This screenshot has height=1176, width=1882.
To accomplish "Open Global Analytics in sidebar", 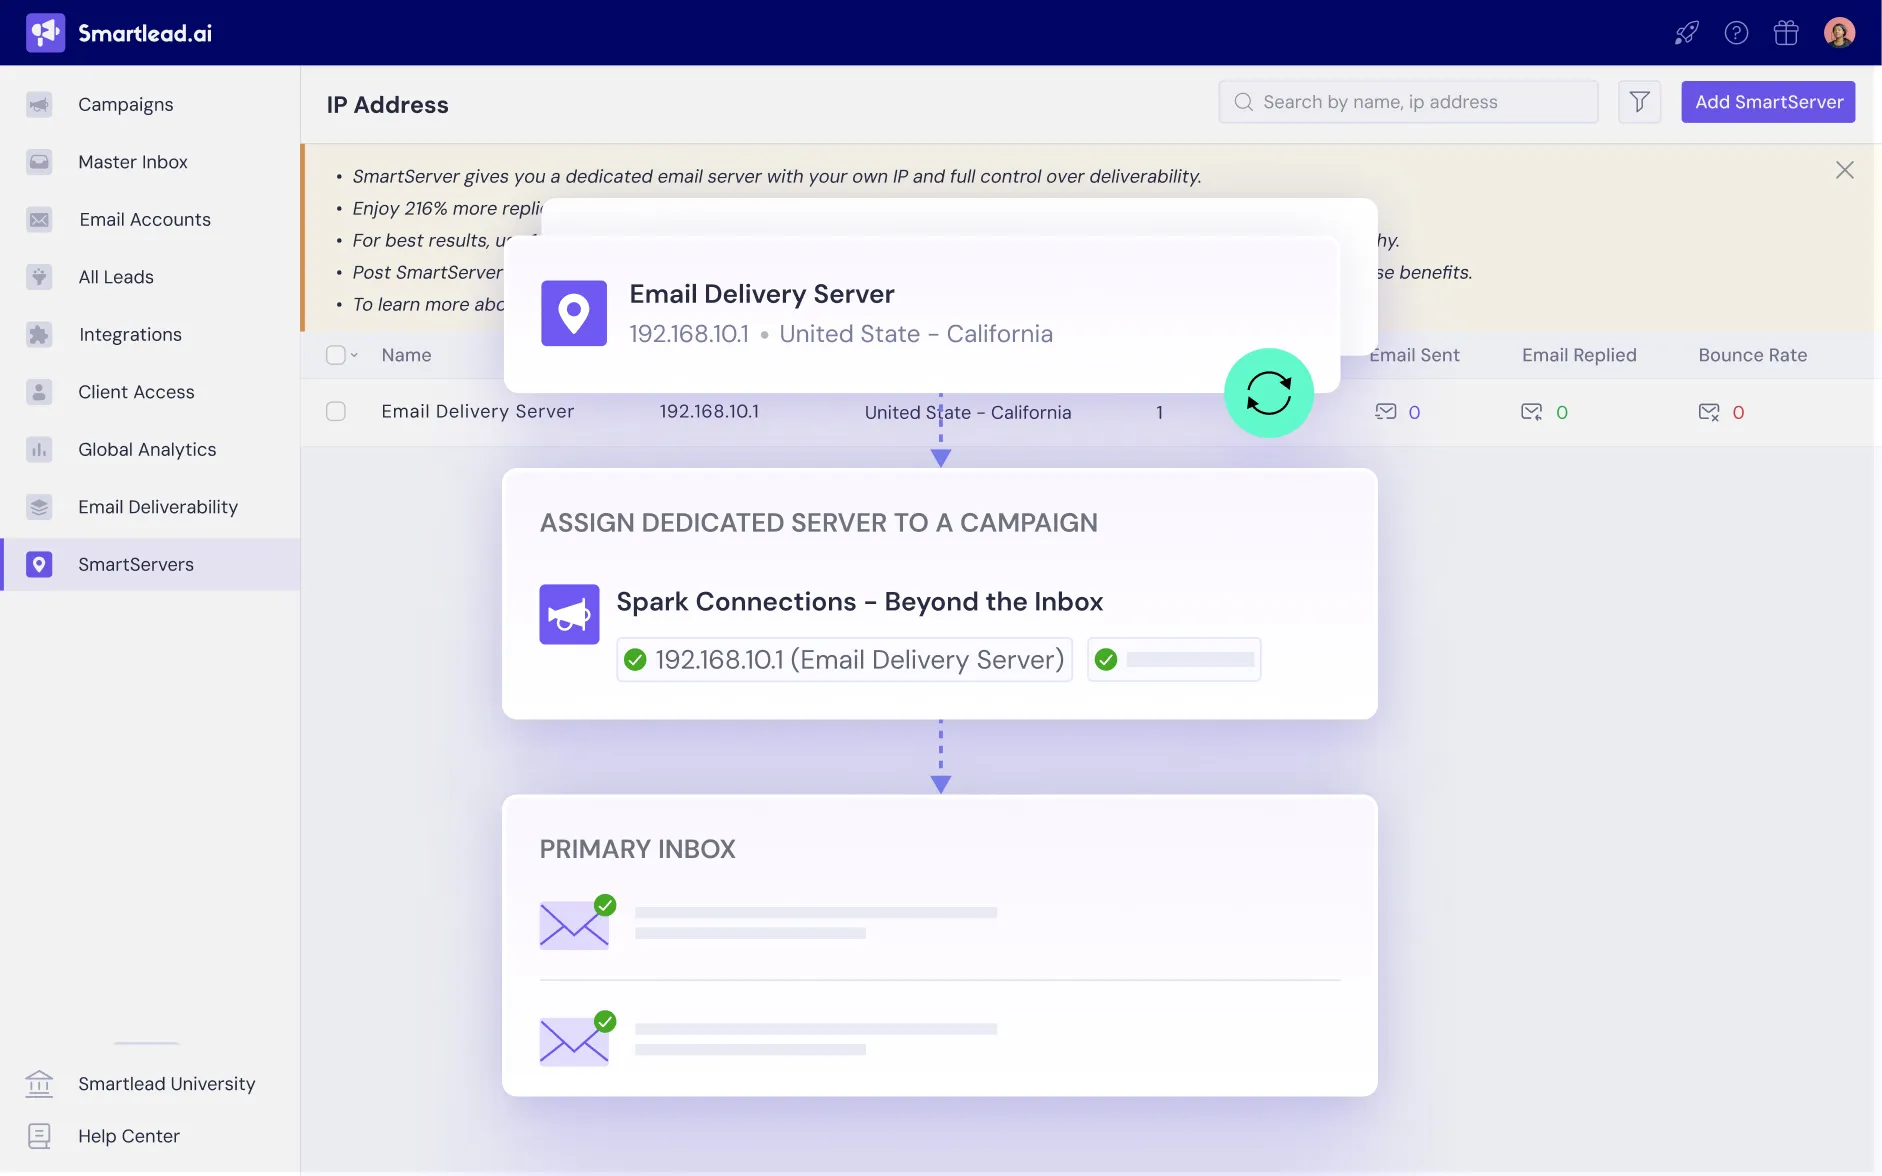I will 147,449.
